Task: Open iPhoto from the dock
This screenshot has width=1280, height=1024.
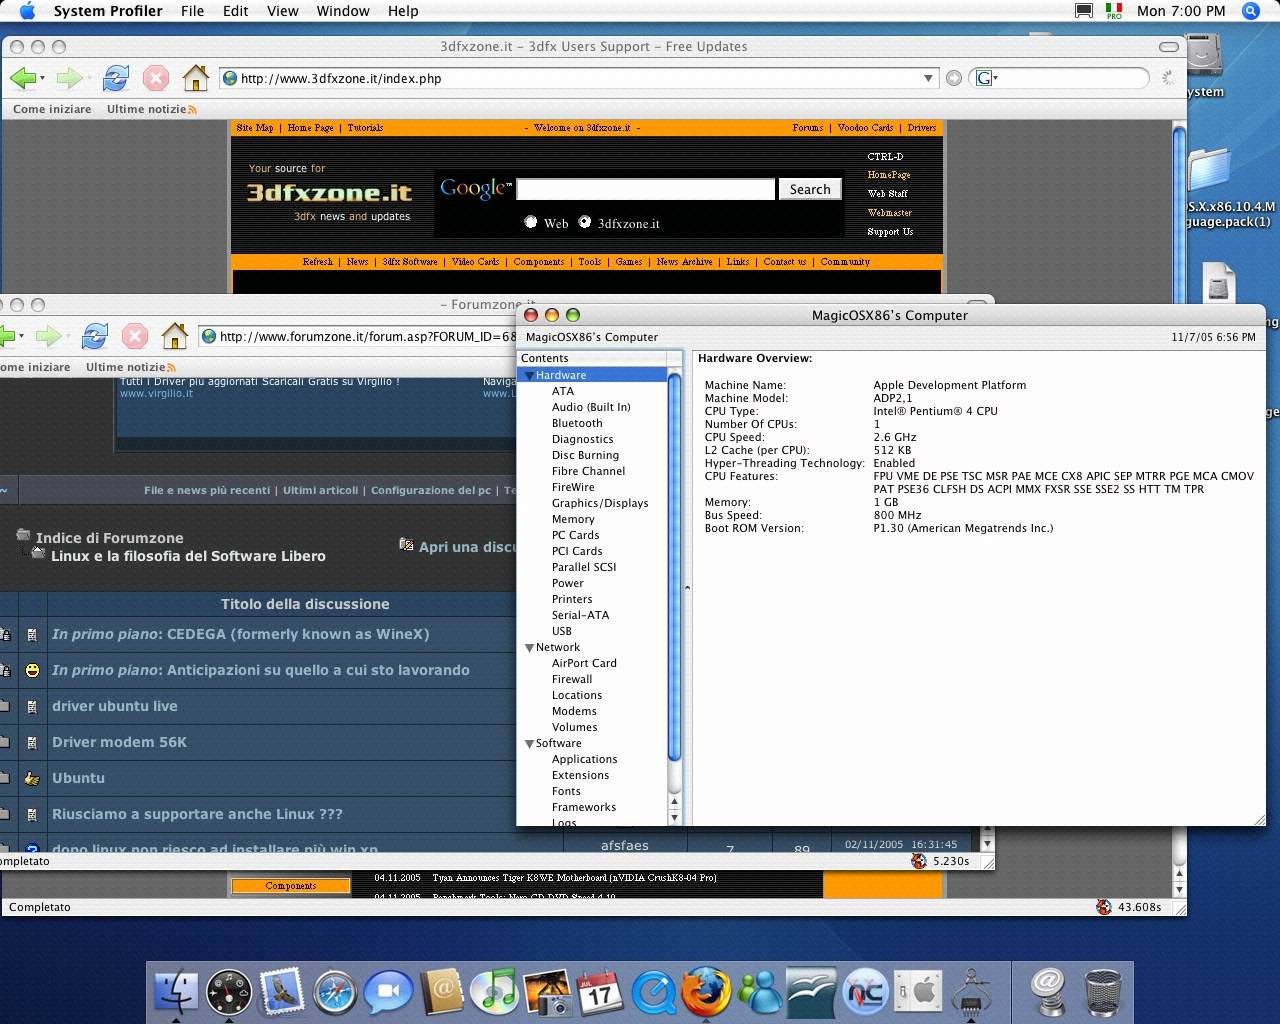Action: pyautogui.click(x=547, y=992)
